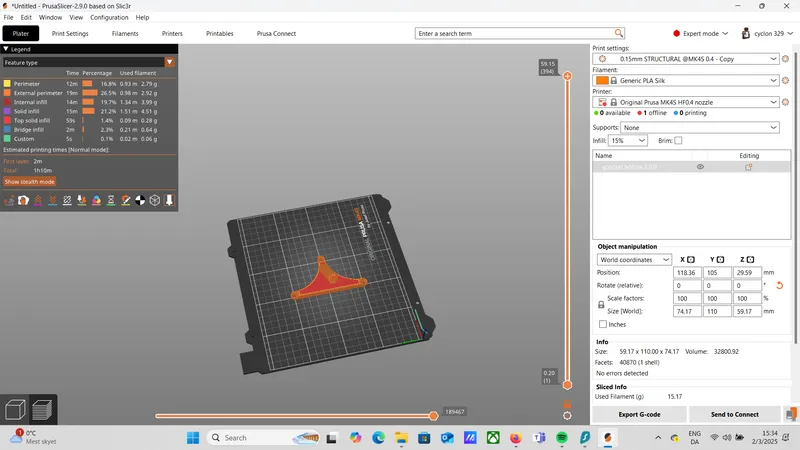Click export to removable drive icon

point(791,414)
